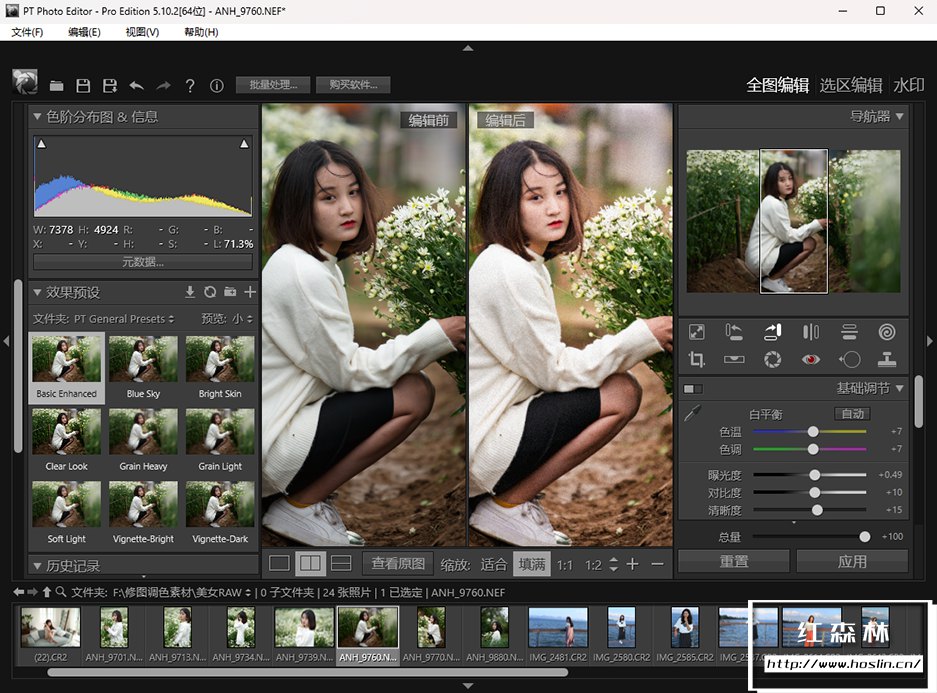Collapse the 色阶分布图 & 信息 panel
This screenshot has height=693, width=937.
[x=38, y=117]
